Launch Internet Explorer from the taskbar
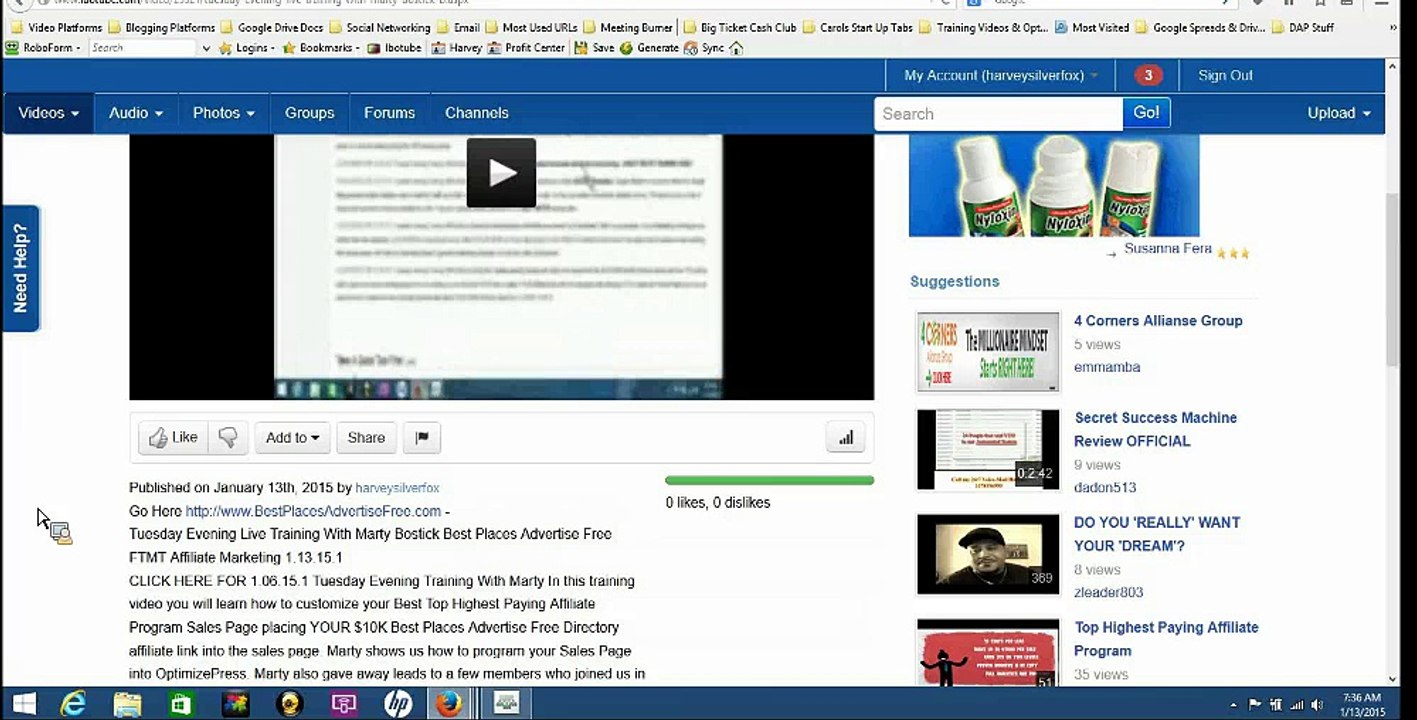Image resolution: width=1417 pixels, height=720 pixels. coord(73,704)
